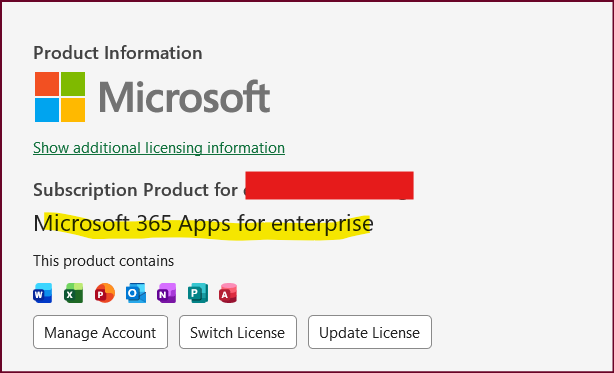Screen dimensions: 614x373
Task: Click the Word app icon
Action: (43, 293)
